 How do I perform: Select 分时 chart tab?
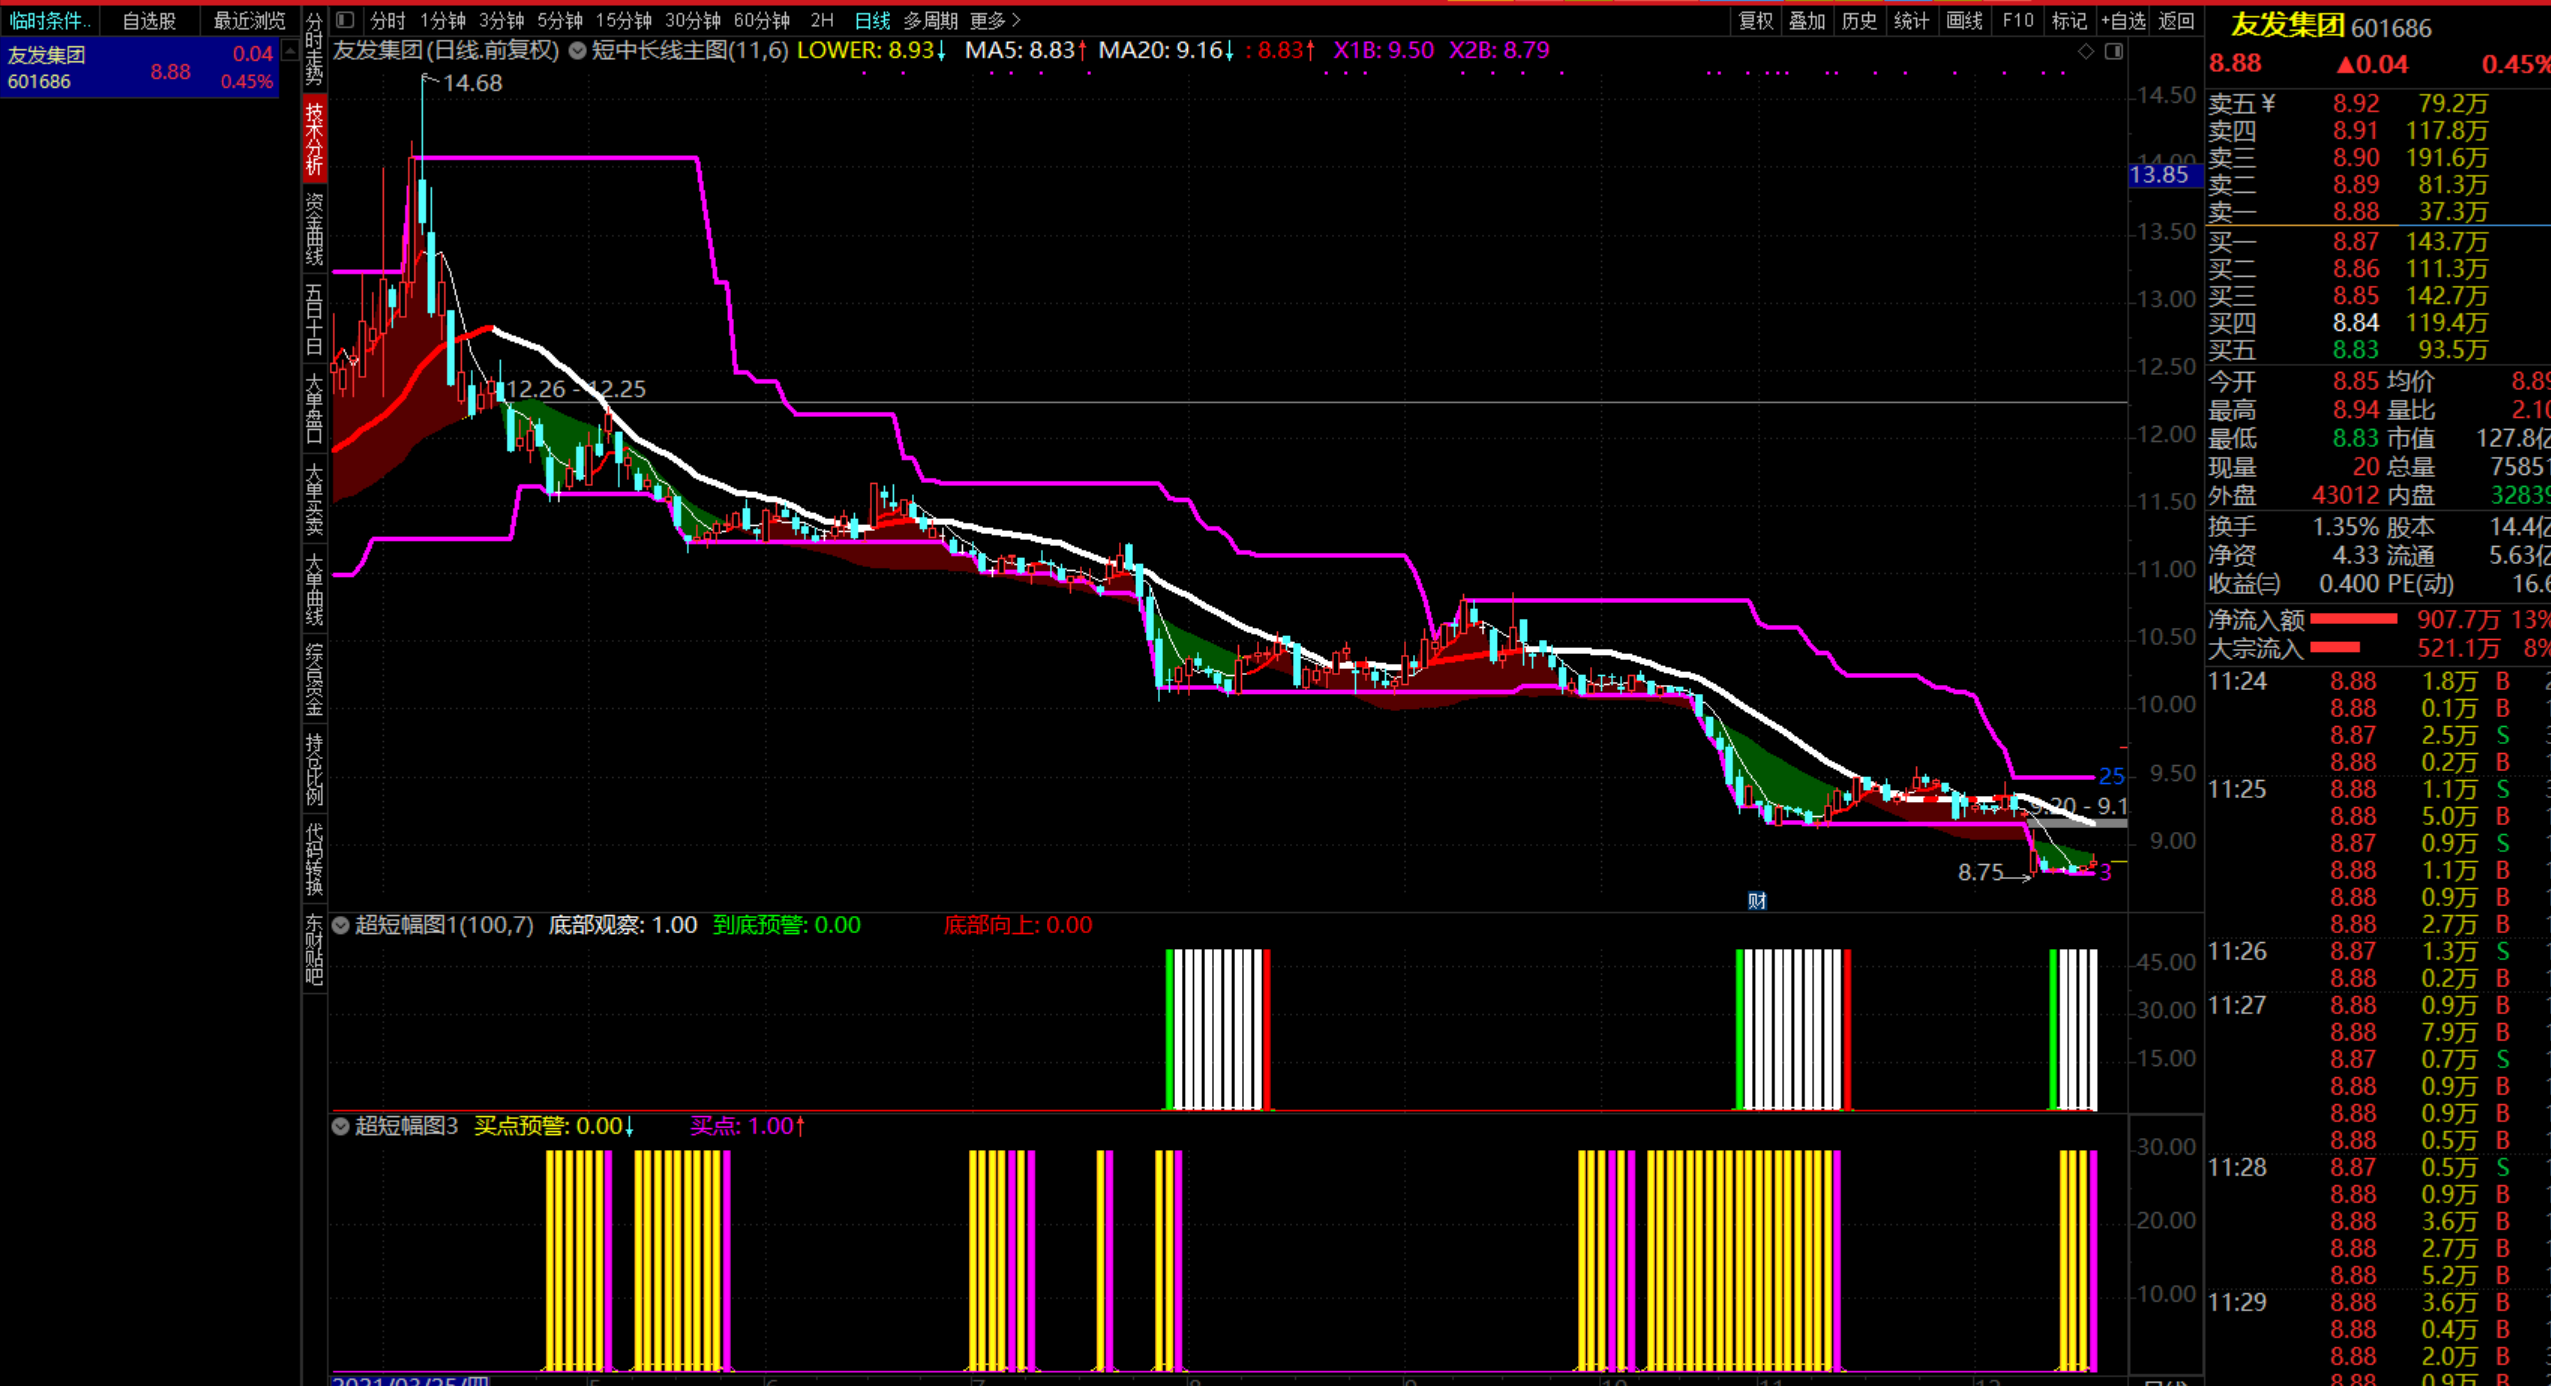[387, 20]
